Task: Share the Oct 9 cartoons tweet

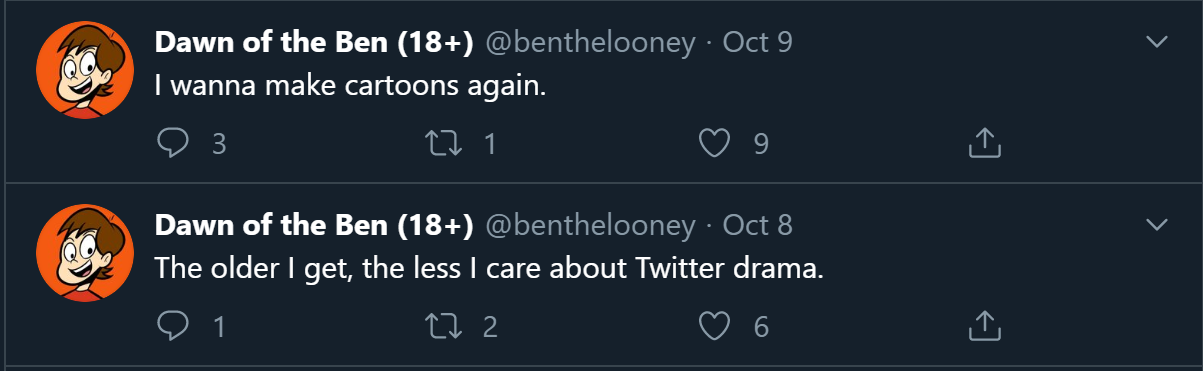Action: point(984,143)
